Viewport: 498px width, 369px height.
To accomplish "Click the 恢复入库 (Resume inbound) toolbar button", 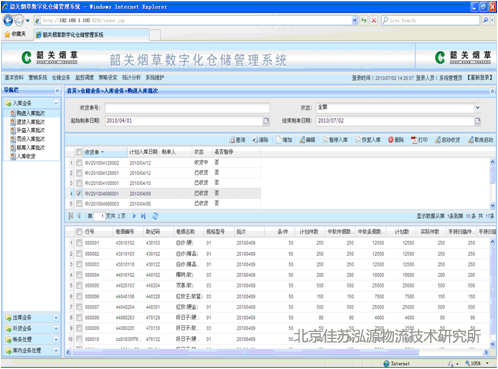I will click(368, 140).
